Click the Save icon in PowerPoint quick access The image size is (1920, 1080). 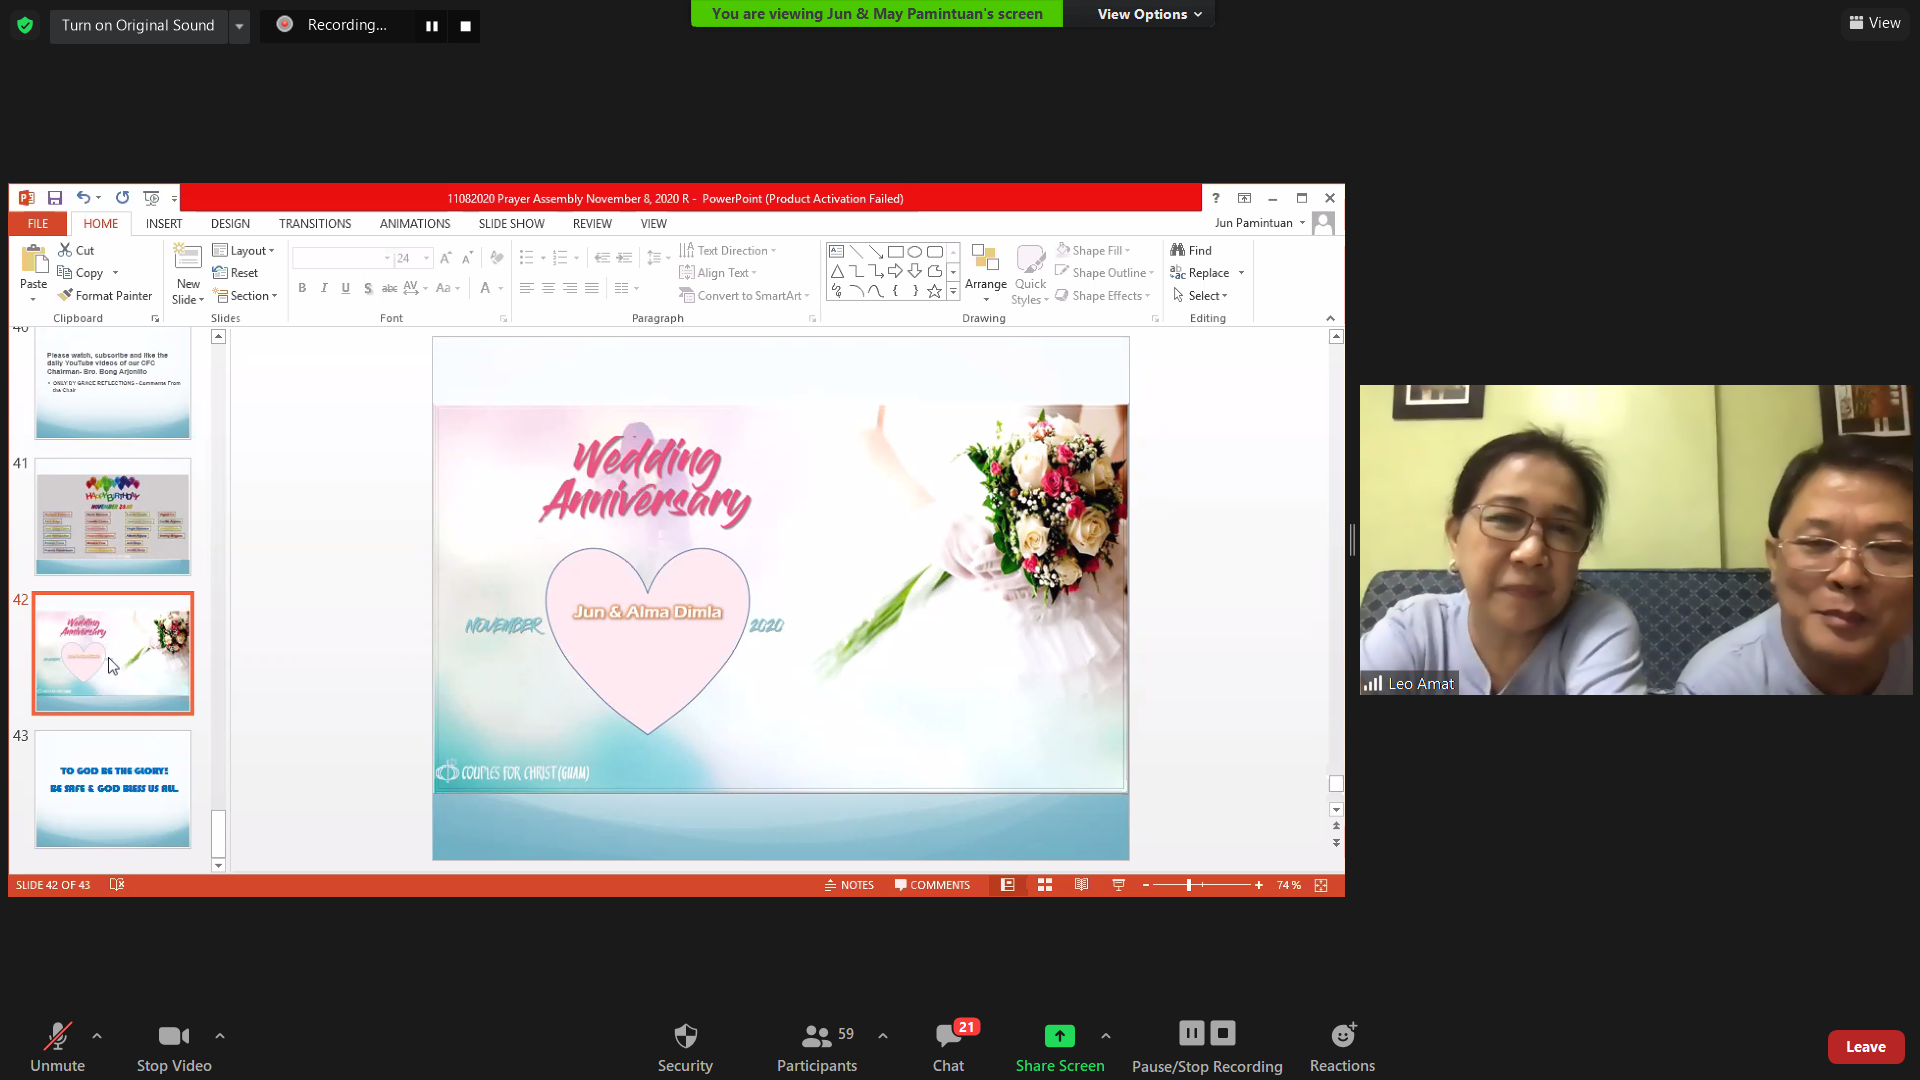coord(55,198)
